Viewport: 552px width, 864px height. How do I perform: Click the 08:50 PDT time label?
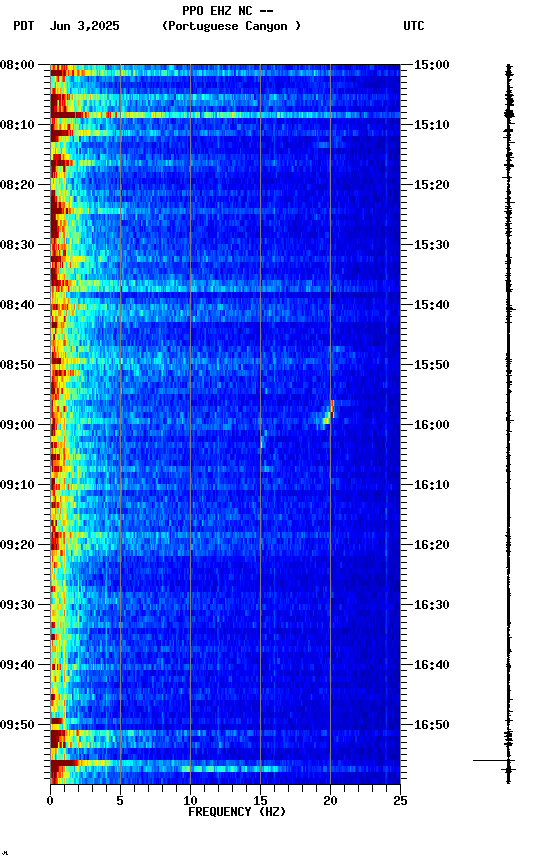tap(17, 365)
